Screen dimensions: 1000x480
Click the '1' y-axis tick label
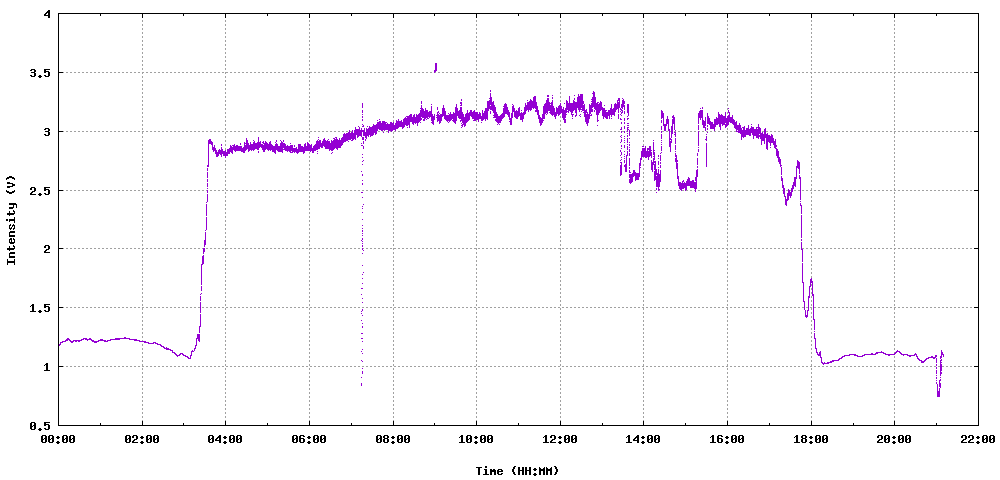coord(48,367)
